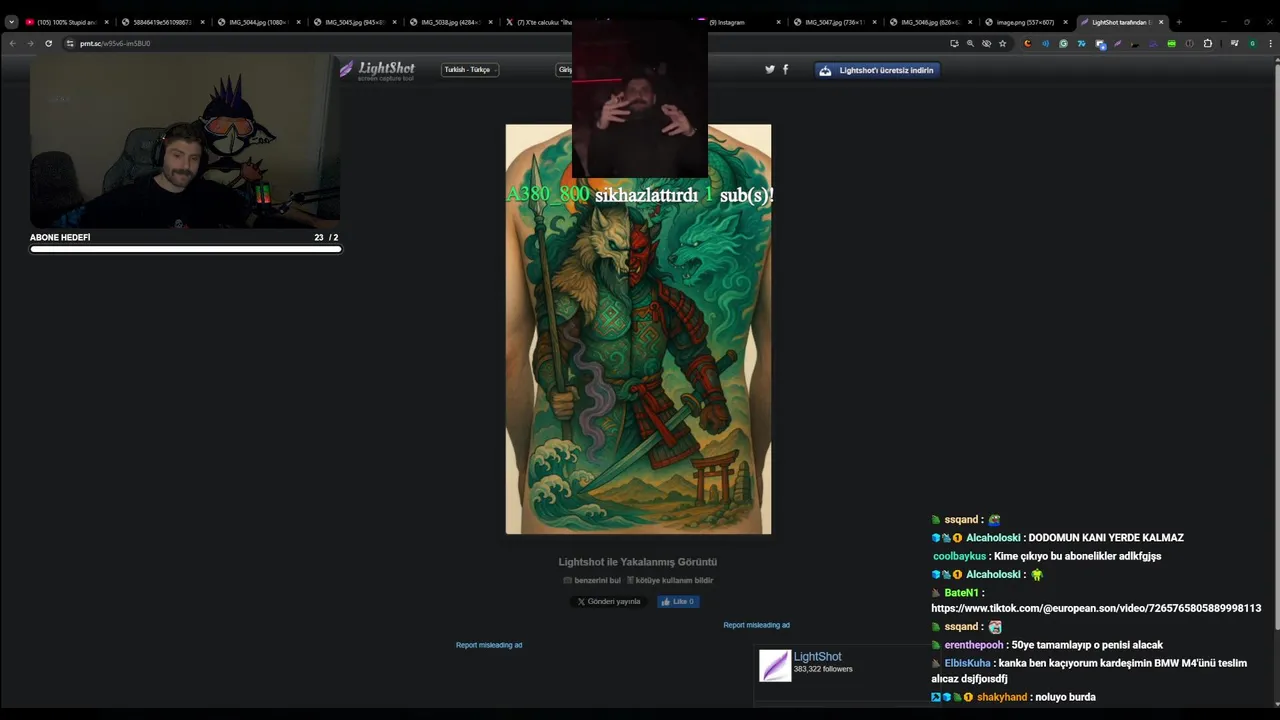Open the green G extension icon
Viewport: 1280px width, 720px height.
pyautogui.click(x=1063, y=43)
